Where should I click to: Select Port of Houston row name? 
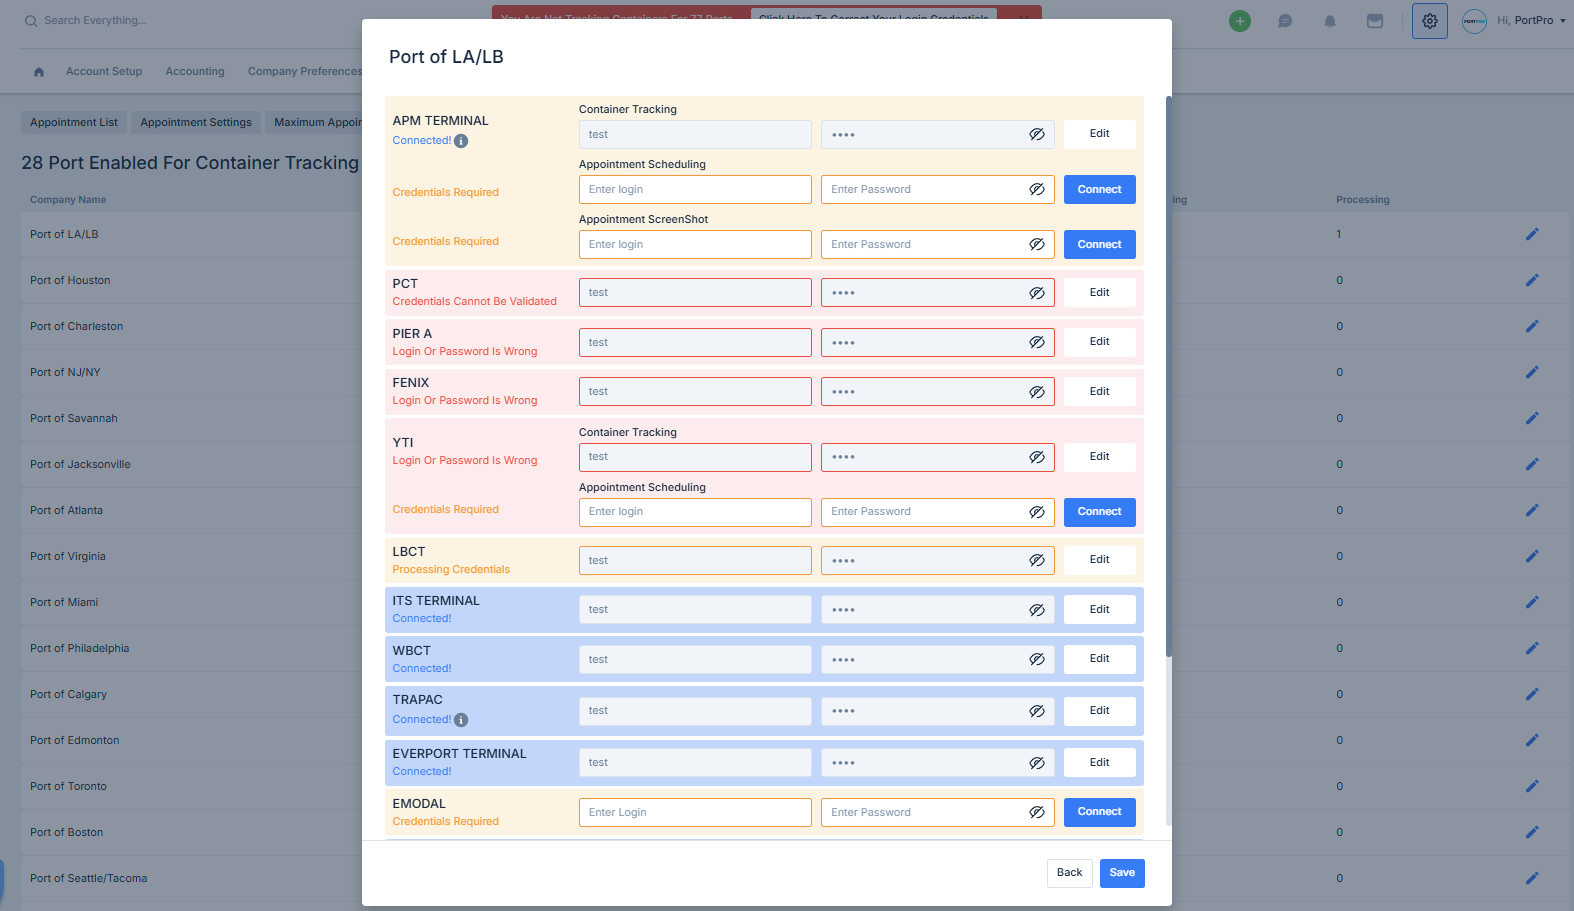[x=70, y=280]
